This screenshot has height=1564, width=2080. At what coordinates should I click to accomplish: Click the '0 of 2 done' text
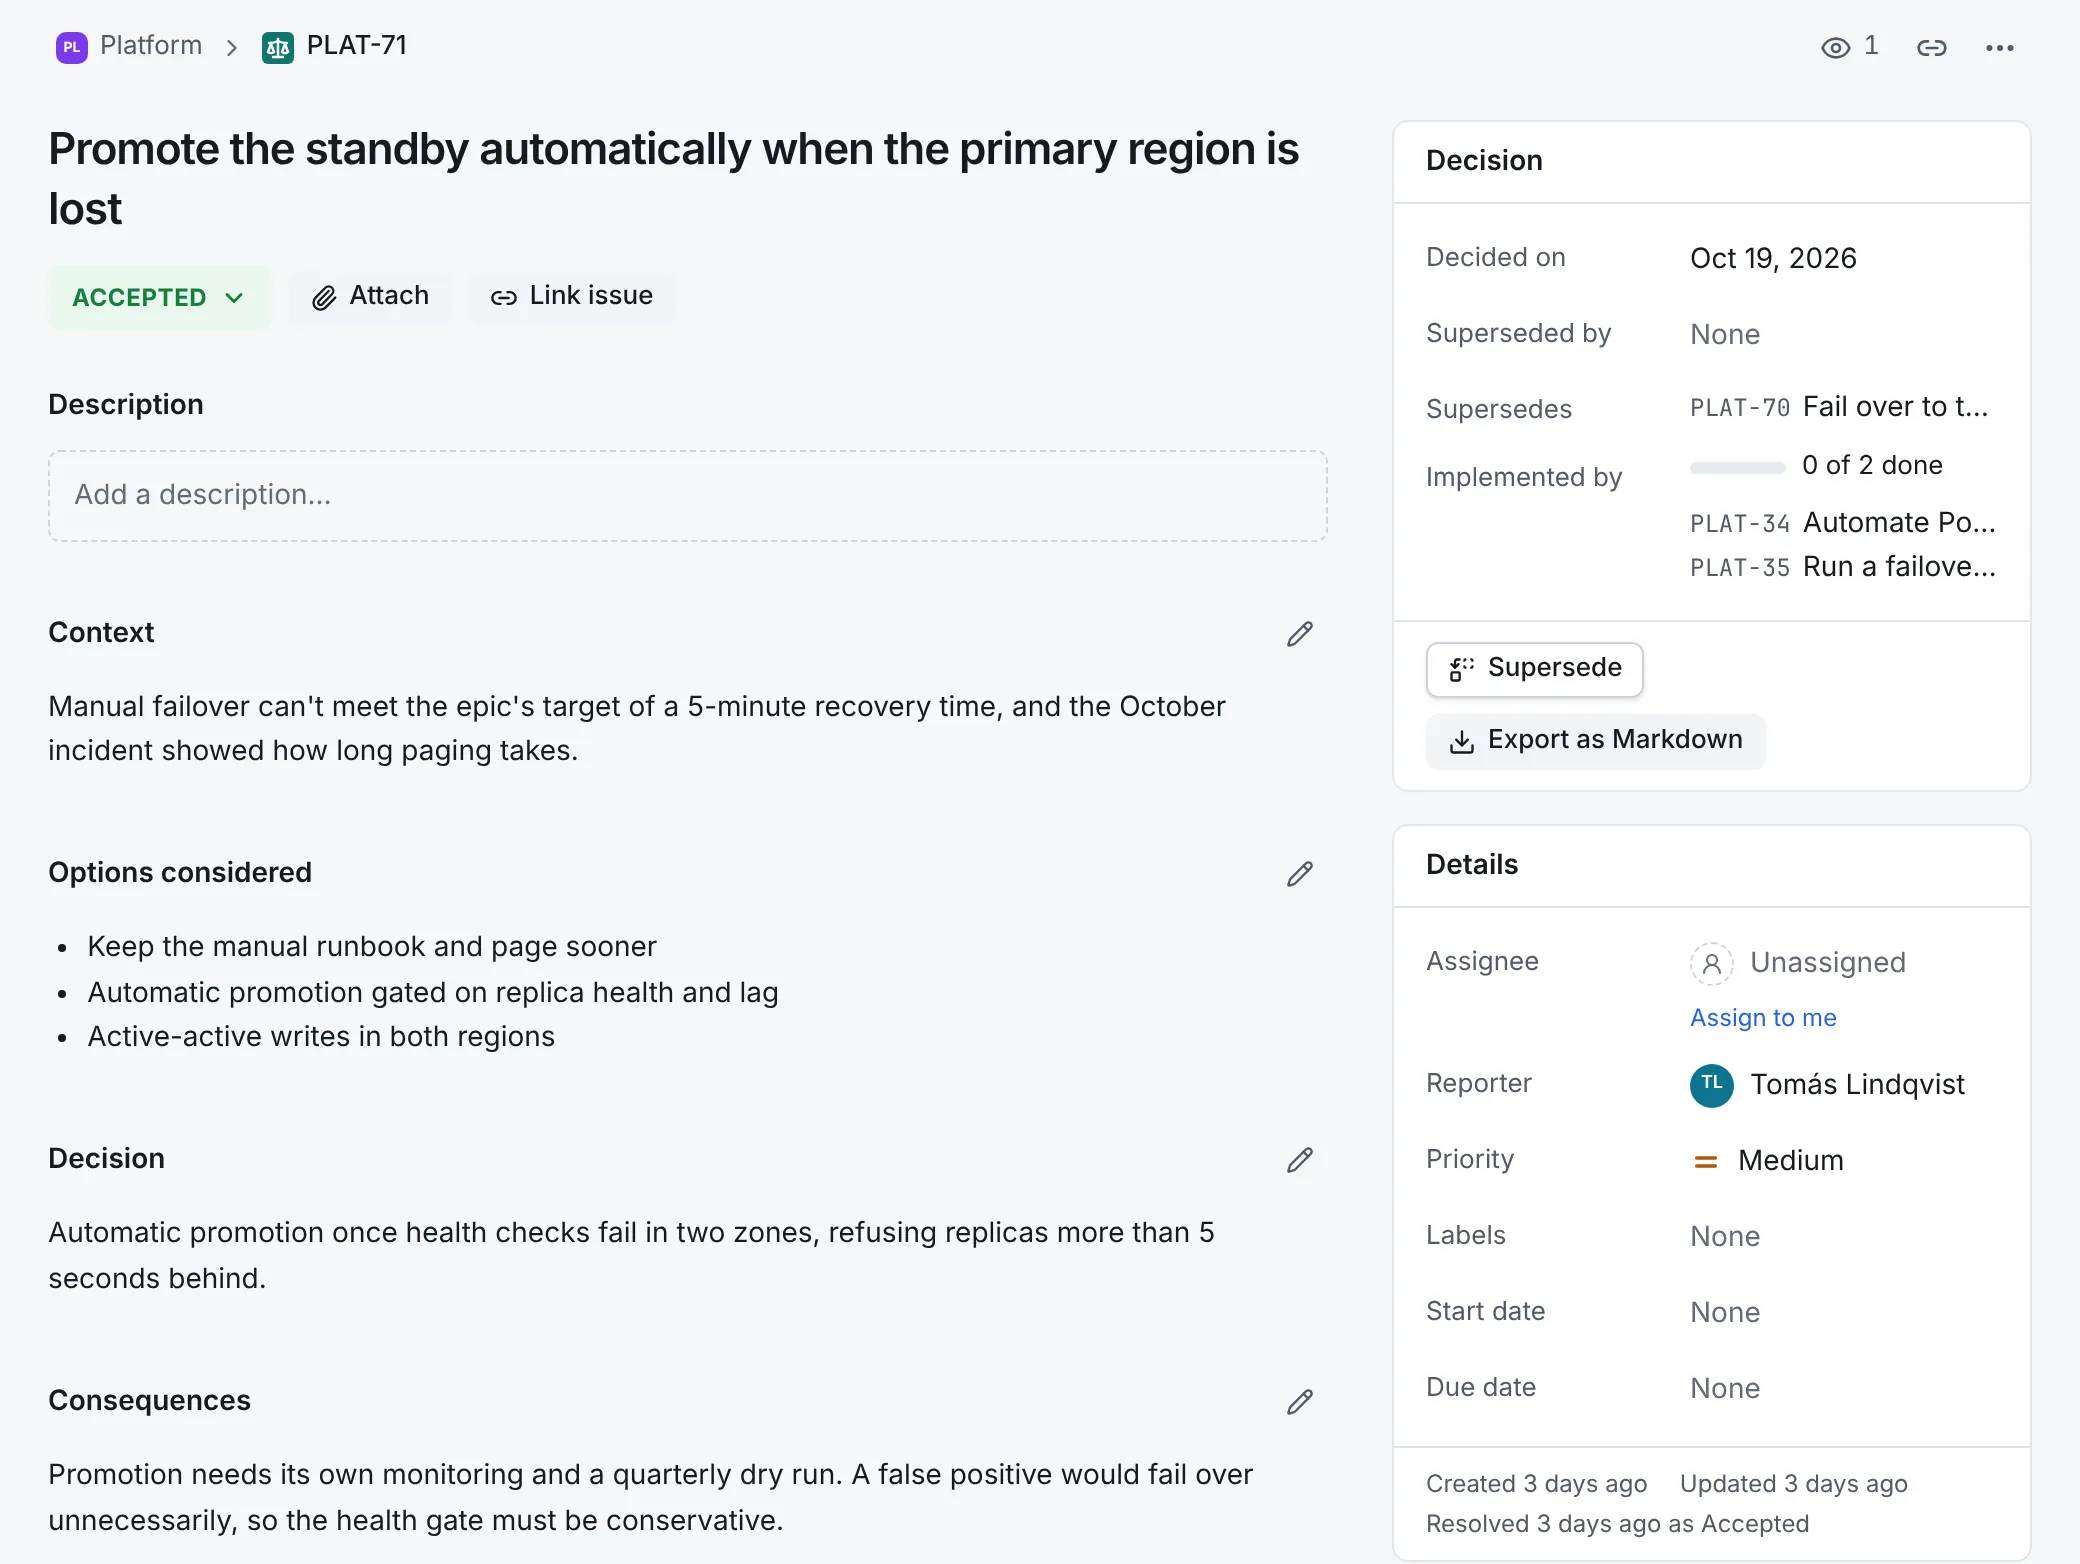[1872, 466]
